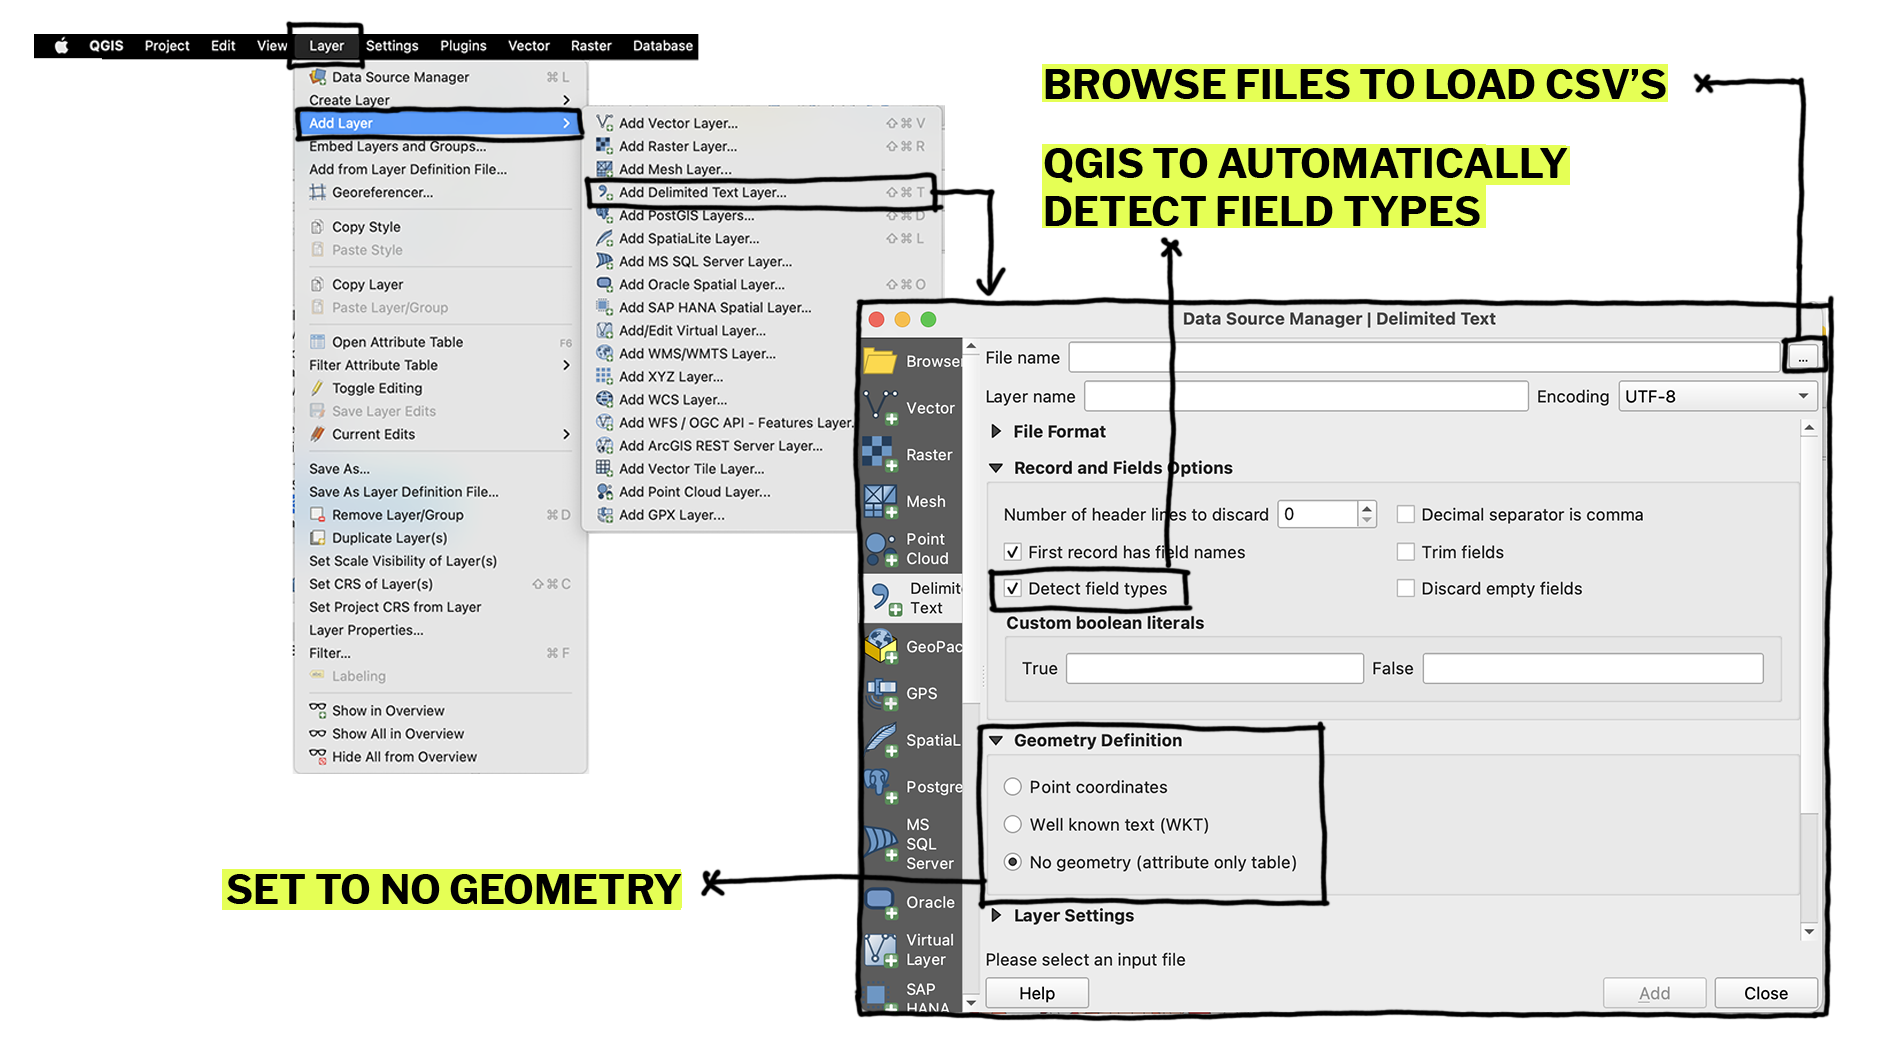The image size is (1892, 1041).
Task: Click the Add SpatiaLite Layer icon
Action: [x=605, y=238]
